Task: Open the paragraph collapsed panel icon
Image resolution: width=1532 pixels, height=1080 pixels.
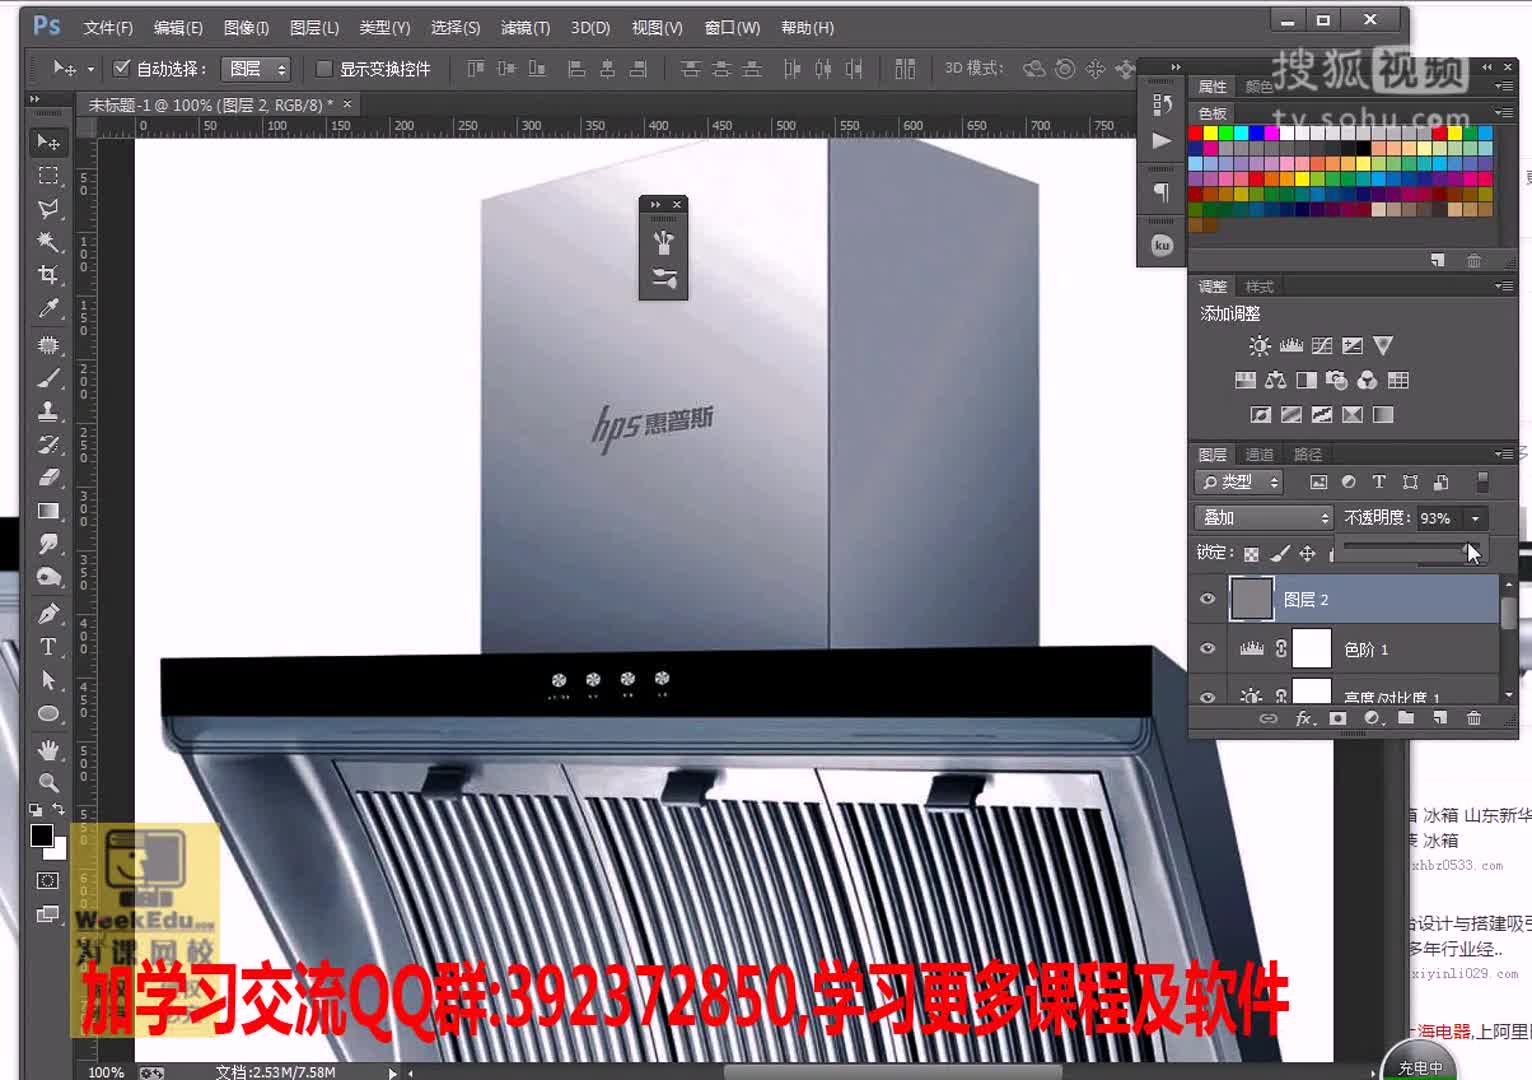Action: 1162,191
